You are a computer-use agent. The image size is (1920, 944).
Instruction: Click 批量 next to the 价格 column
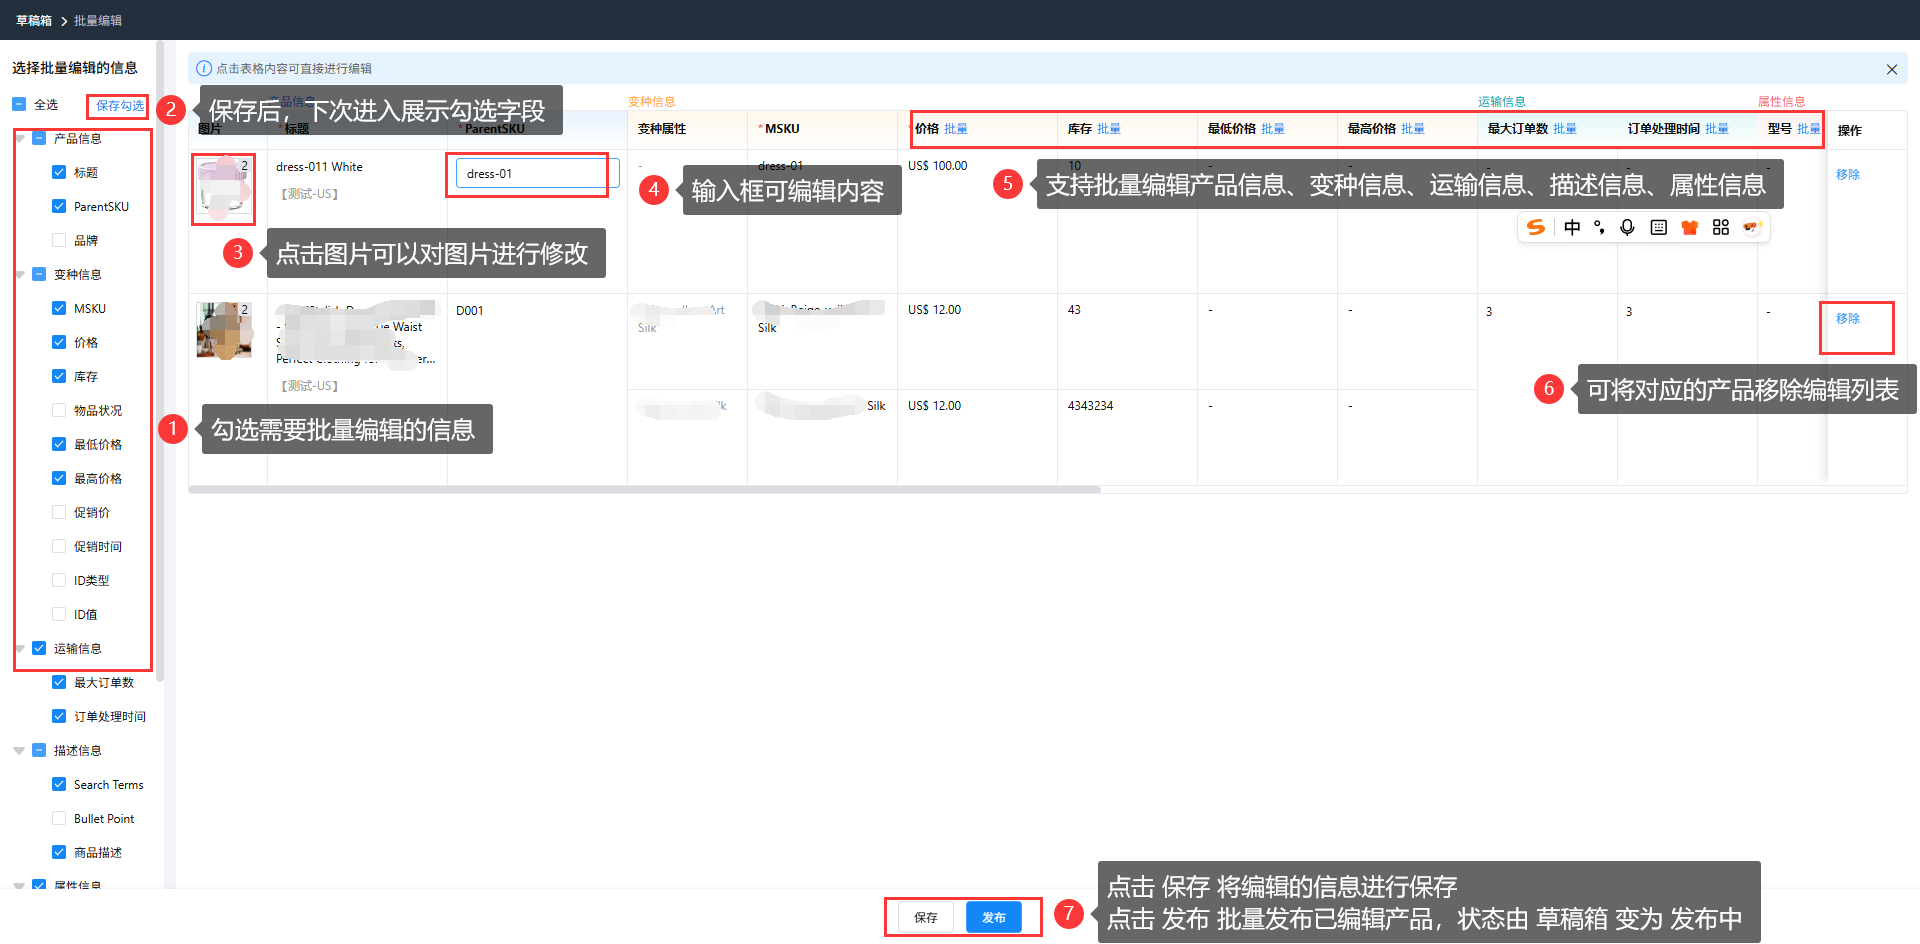click(956, 129)
